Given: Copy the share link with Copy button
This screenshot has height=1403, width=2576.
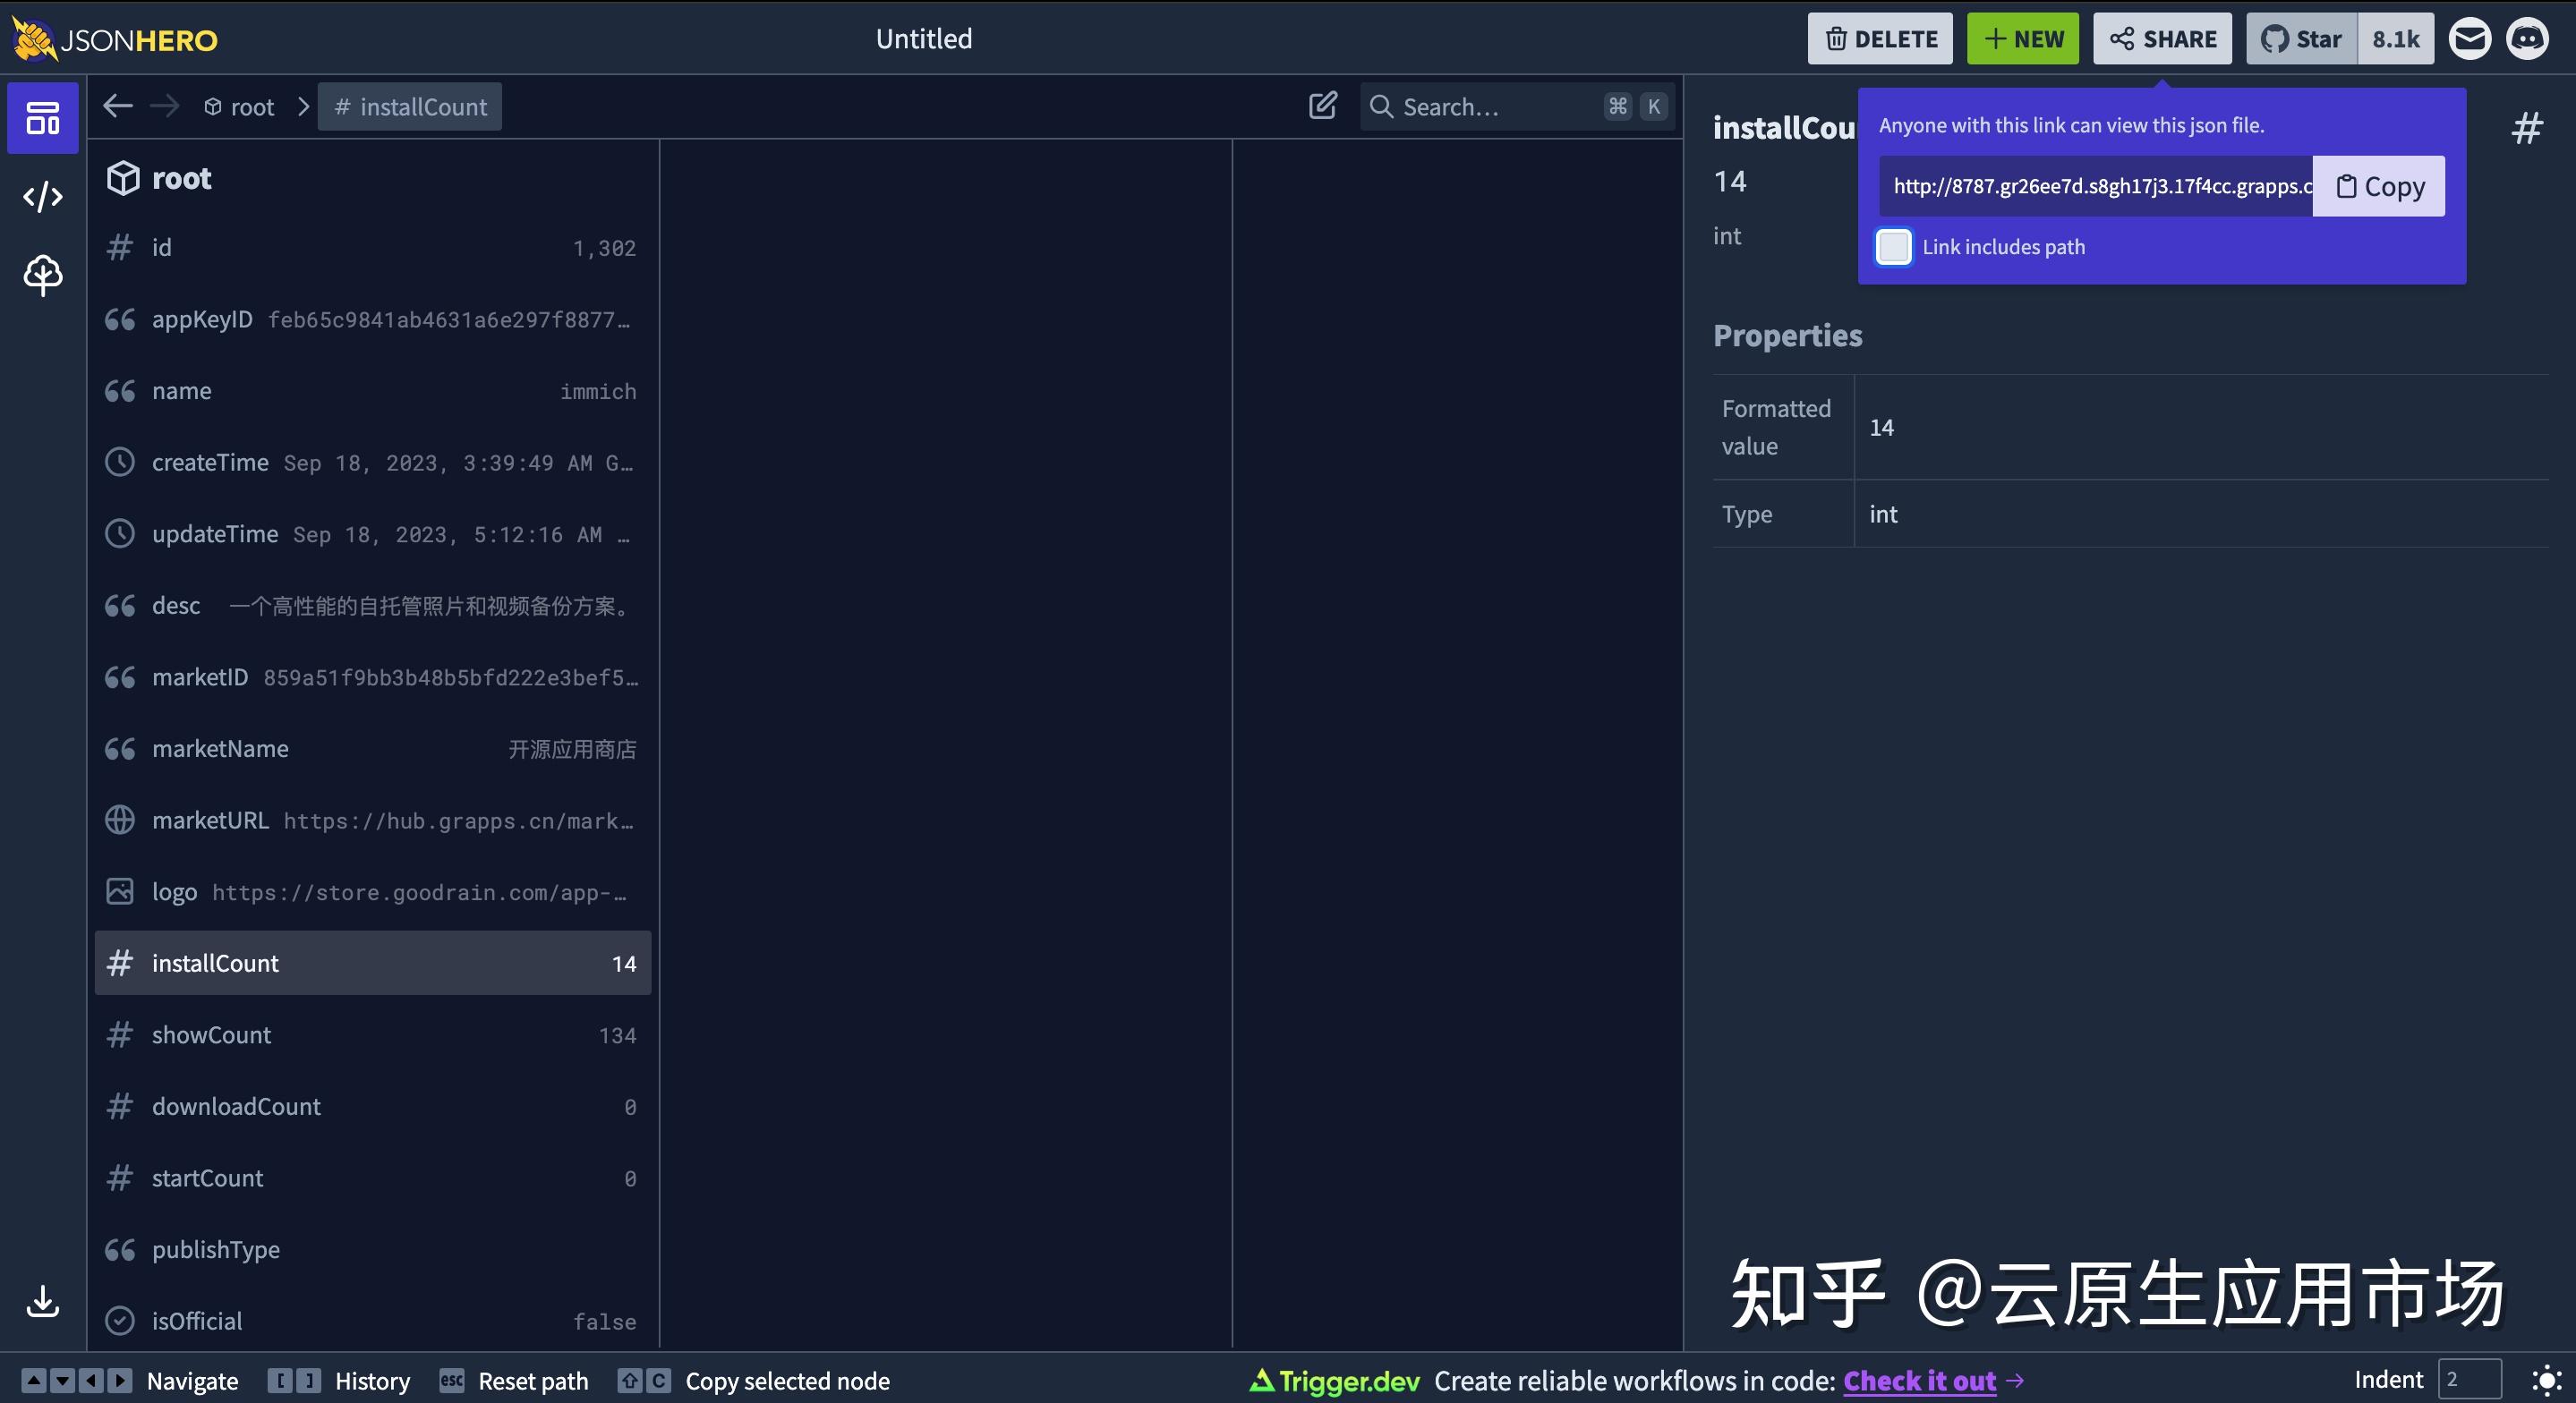Looking at the screenshot, I should (x=2378, y=186).
